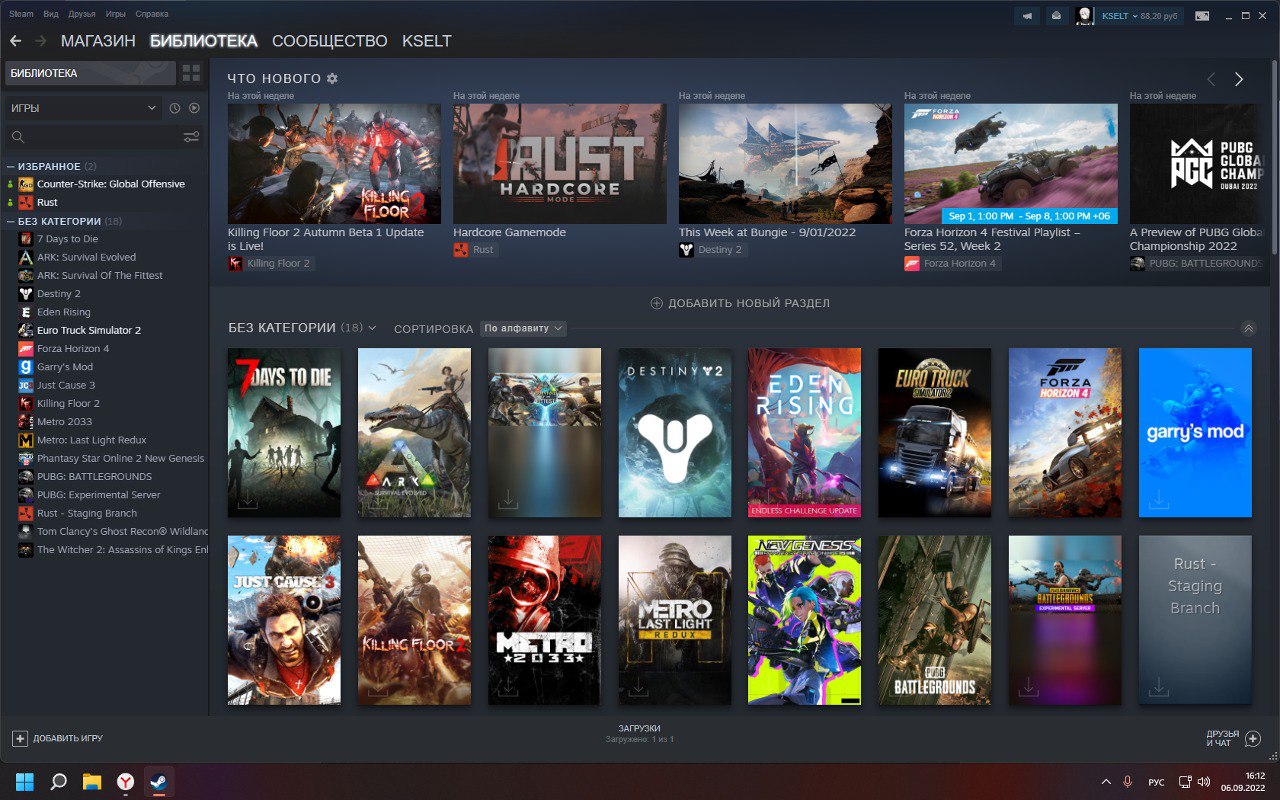Viewport: 1280px width, 800px height.
Task: Go to the МАГАЗИН tab
Action: pyautogui.click(x=98, y=41)
